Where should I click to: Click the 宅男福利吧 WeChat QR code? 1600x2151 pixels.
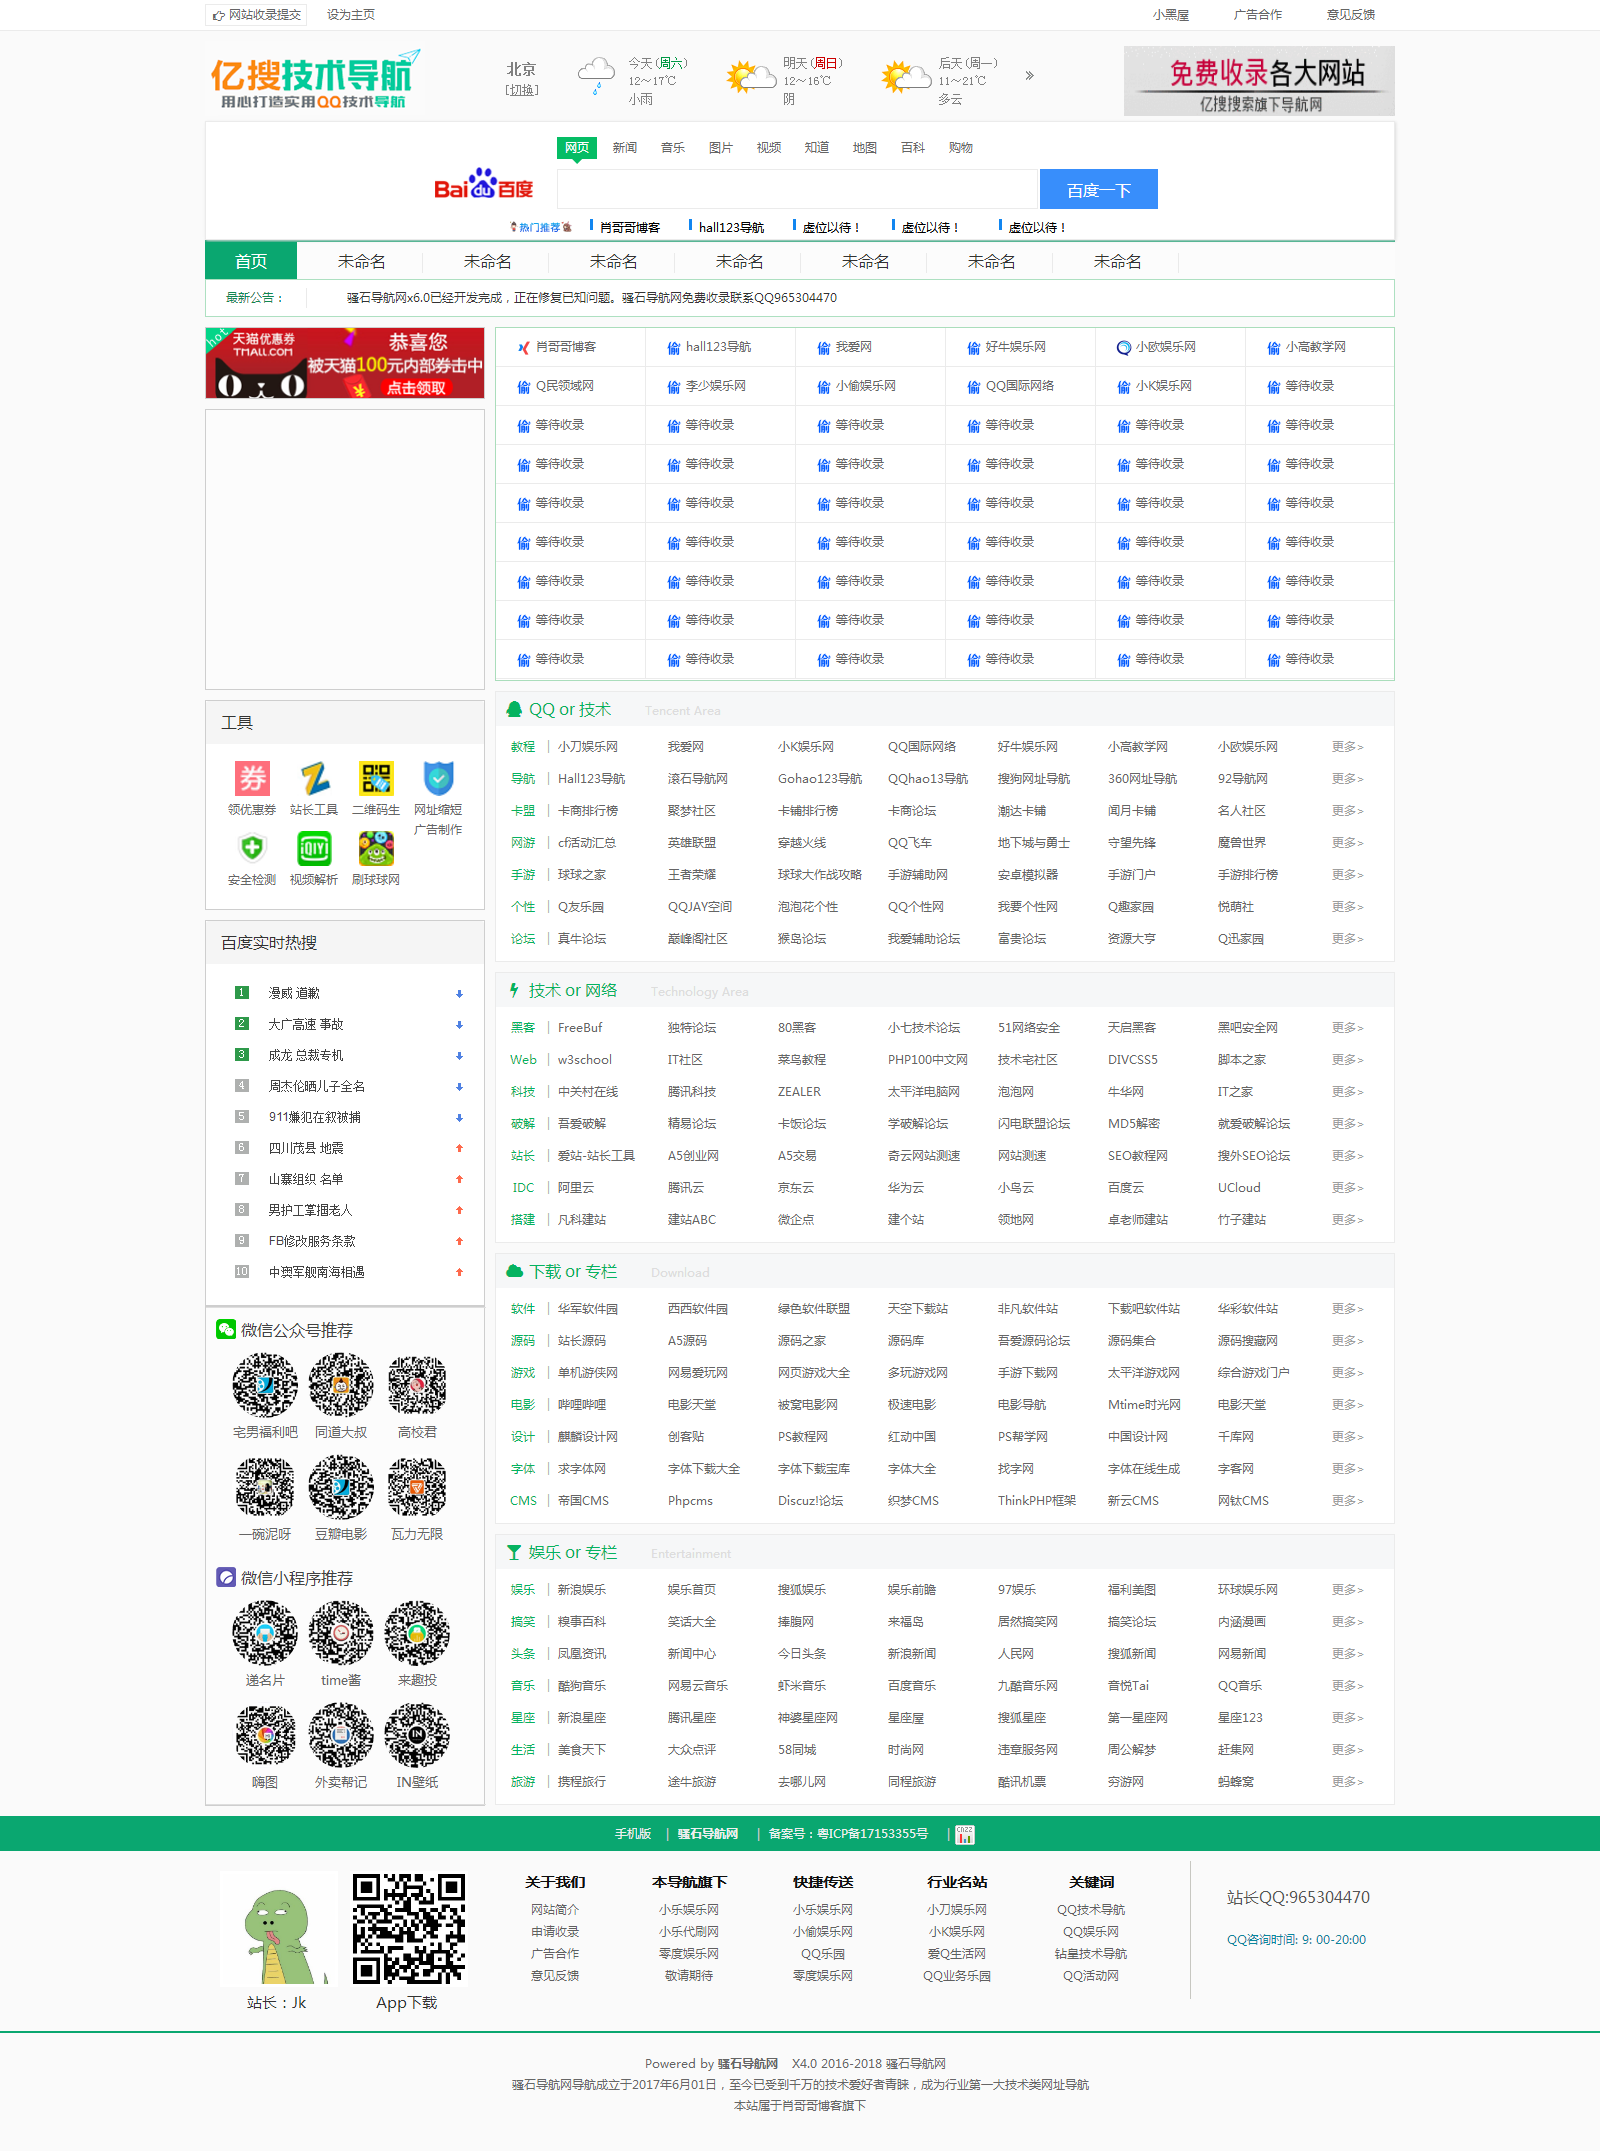pos(265,1385)
